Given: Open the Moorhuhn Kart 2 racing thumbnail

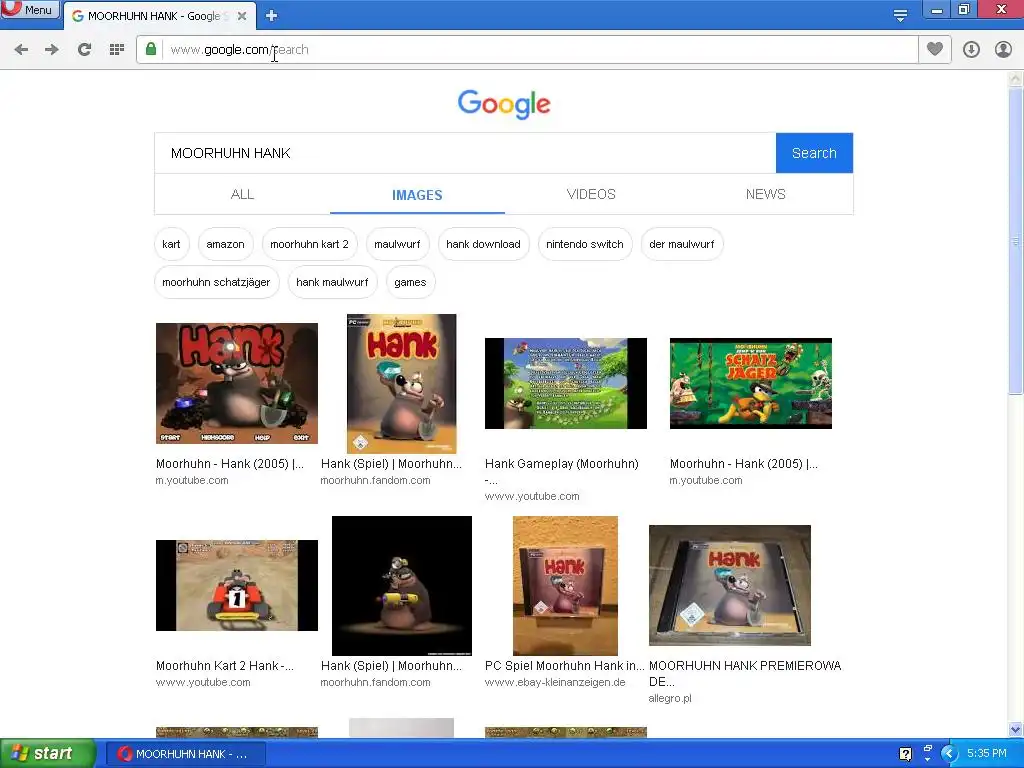Looking at the screenshot, I should pos(237,585).
